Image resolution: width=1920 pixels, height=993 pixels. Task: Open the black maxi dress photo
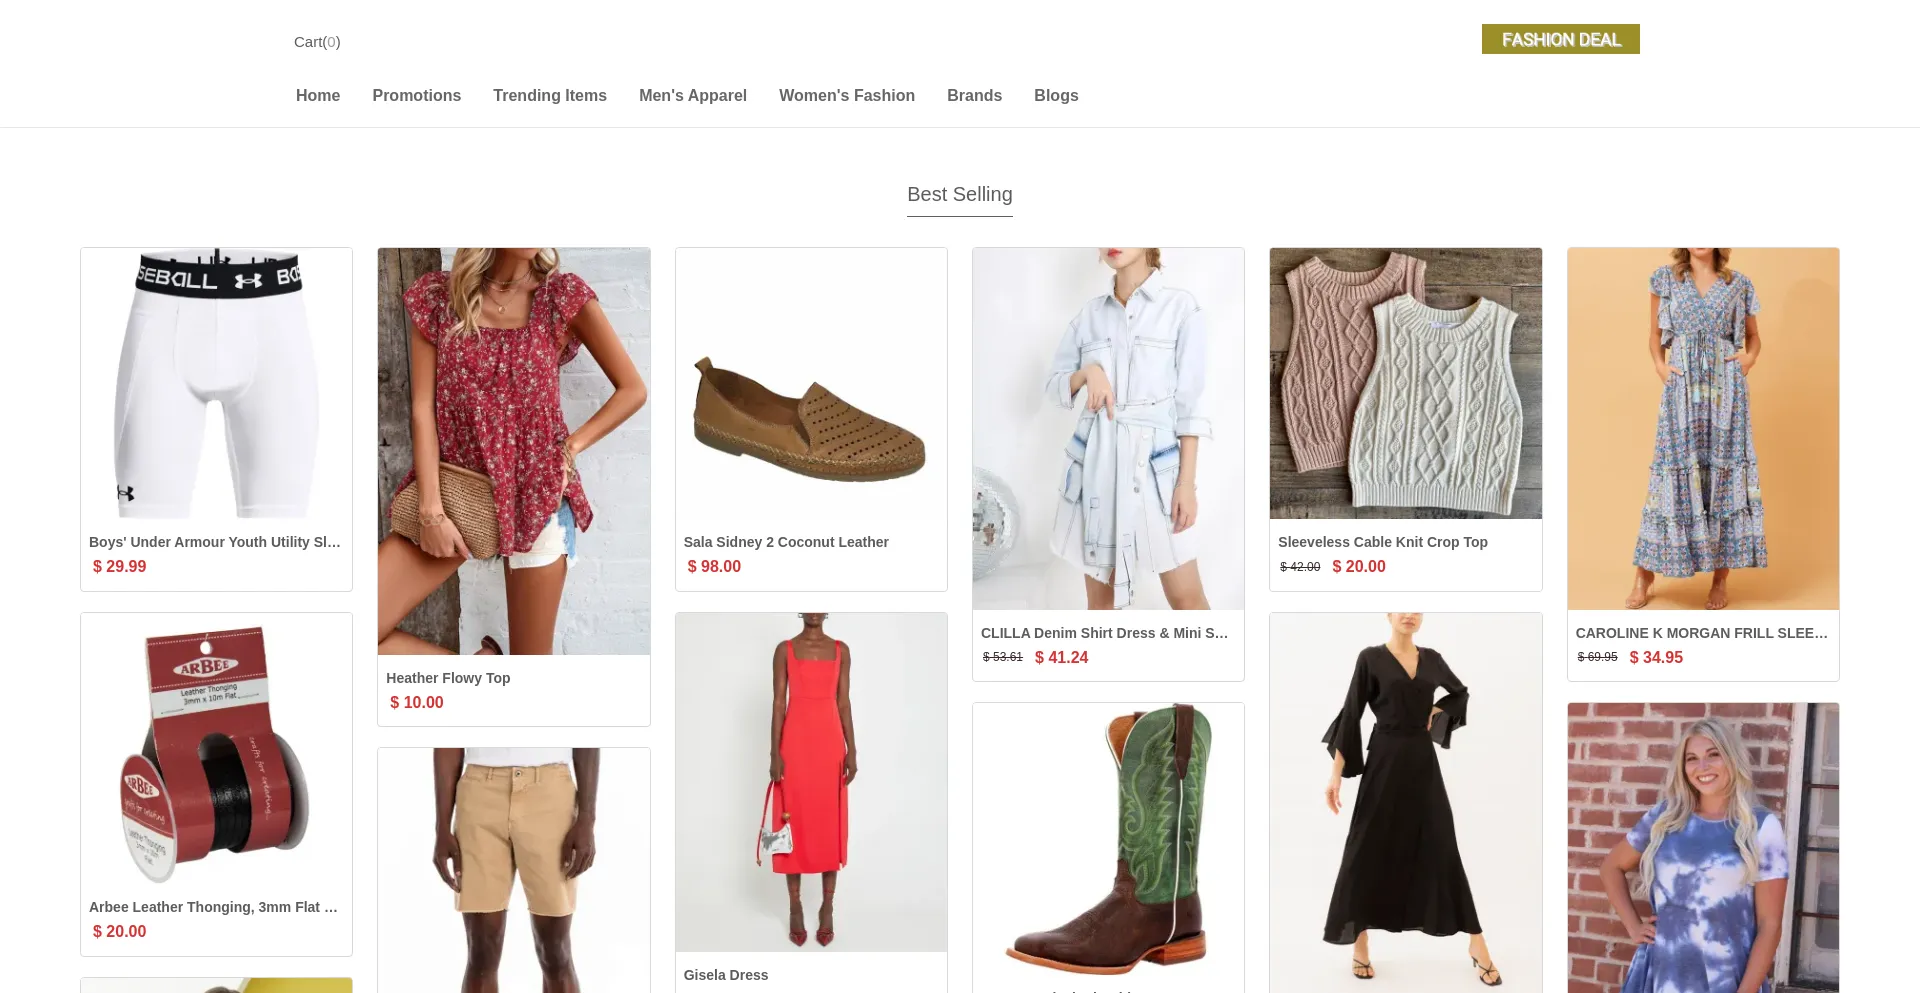click(1405, 802)
